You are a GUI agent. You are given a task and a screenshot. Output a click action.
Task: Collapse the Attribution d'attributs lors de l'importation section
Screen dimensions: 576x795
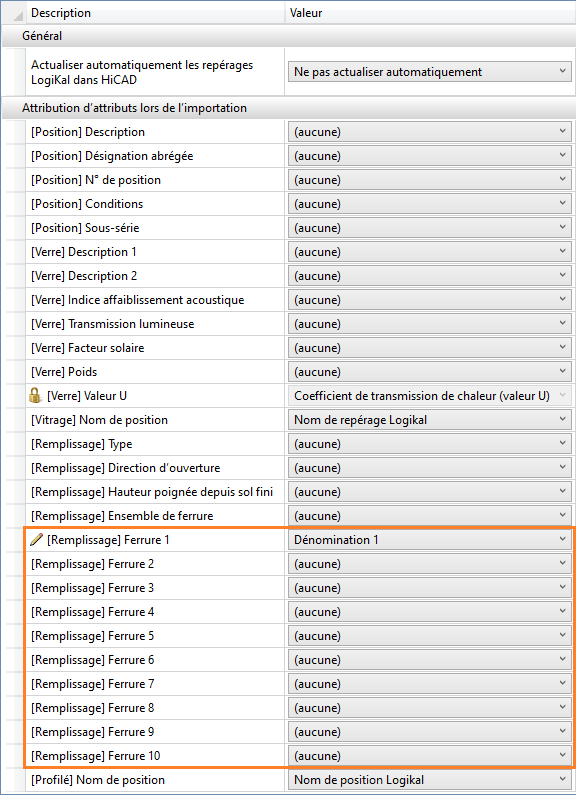tap(288, 108)
